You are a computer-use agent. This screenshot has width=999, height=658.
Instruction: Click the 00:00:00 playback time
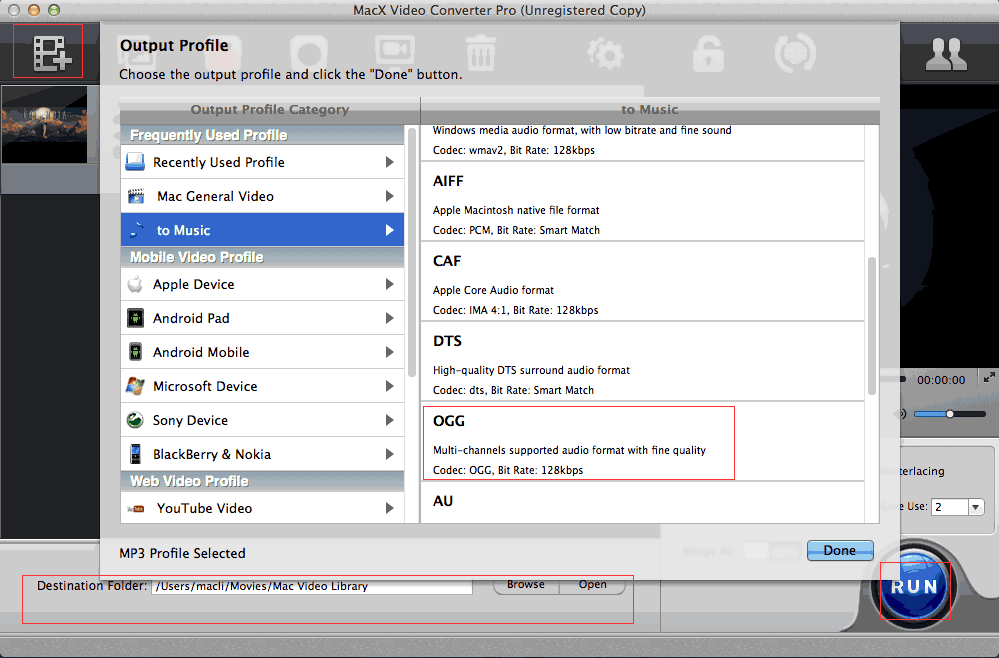click(941, 380)
